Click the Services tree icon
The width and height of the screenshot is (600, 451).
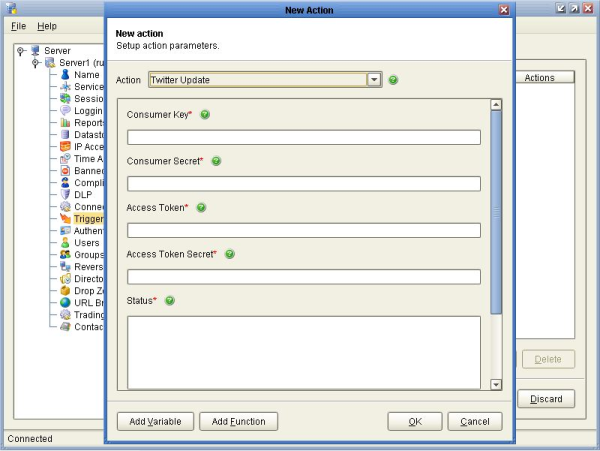click(x=65, y=86)
